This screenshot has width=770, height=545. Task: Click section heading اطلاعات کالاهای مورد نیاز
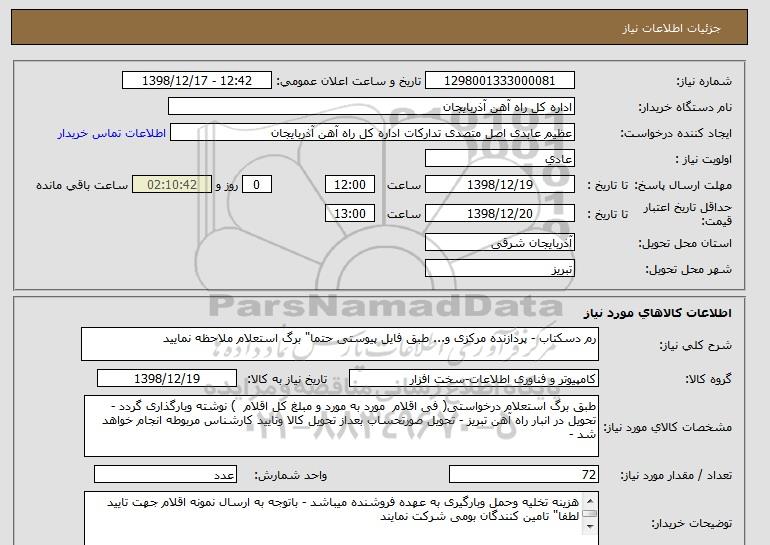658,313
